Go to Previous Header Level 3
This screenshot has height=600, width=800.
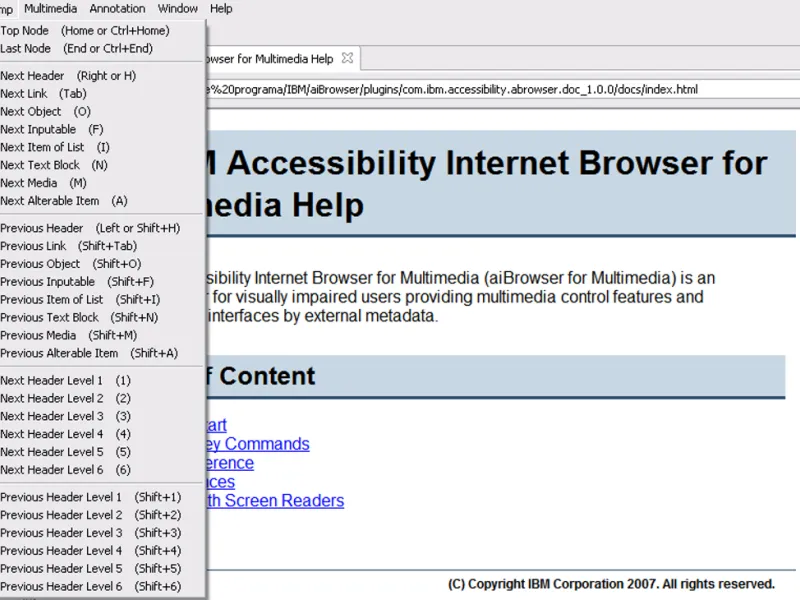click(102, 533)
